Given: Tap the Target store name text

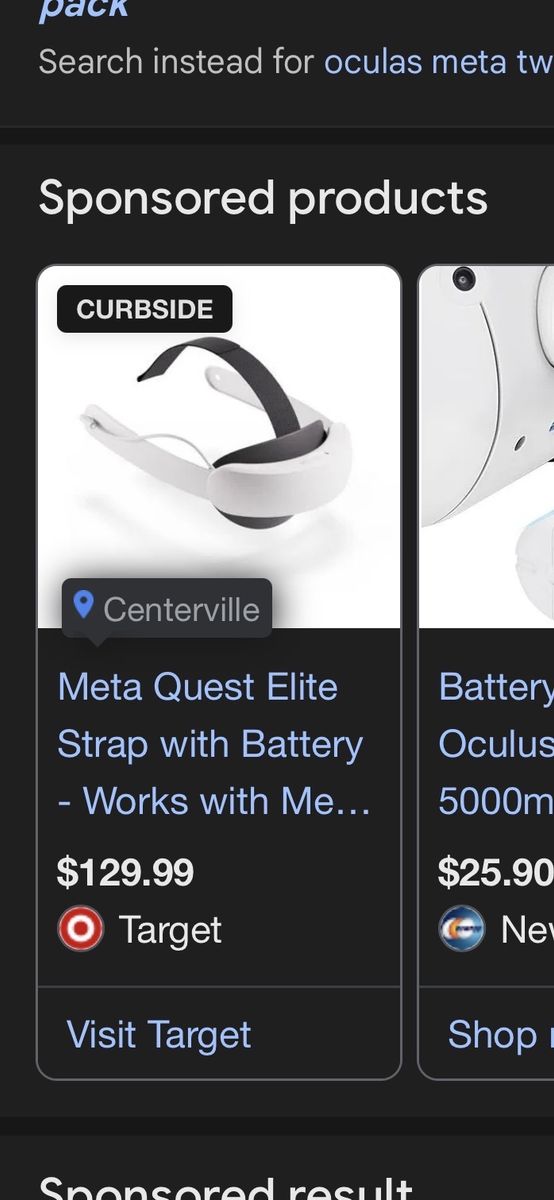Looking at the screenshot, I should click(x=170, y=930).
